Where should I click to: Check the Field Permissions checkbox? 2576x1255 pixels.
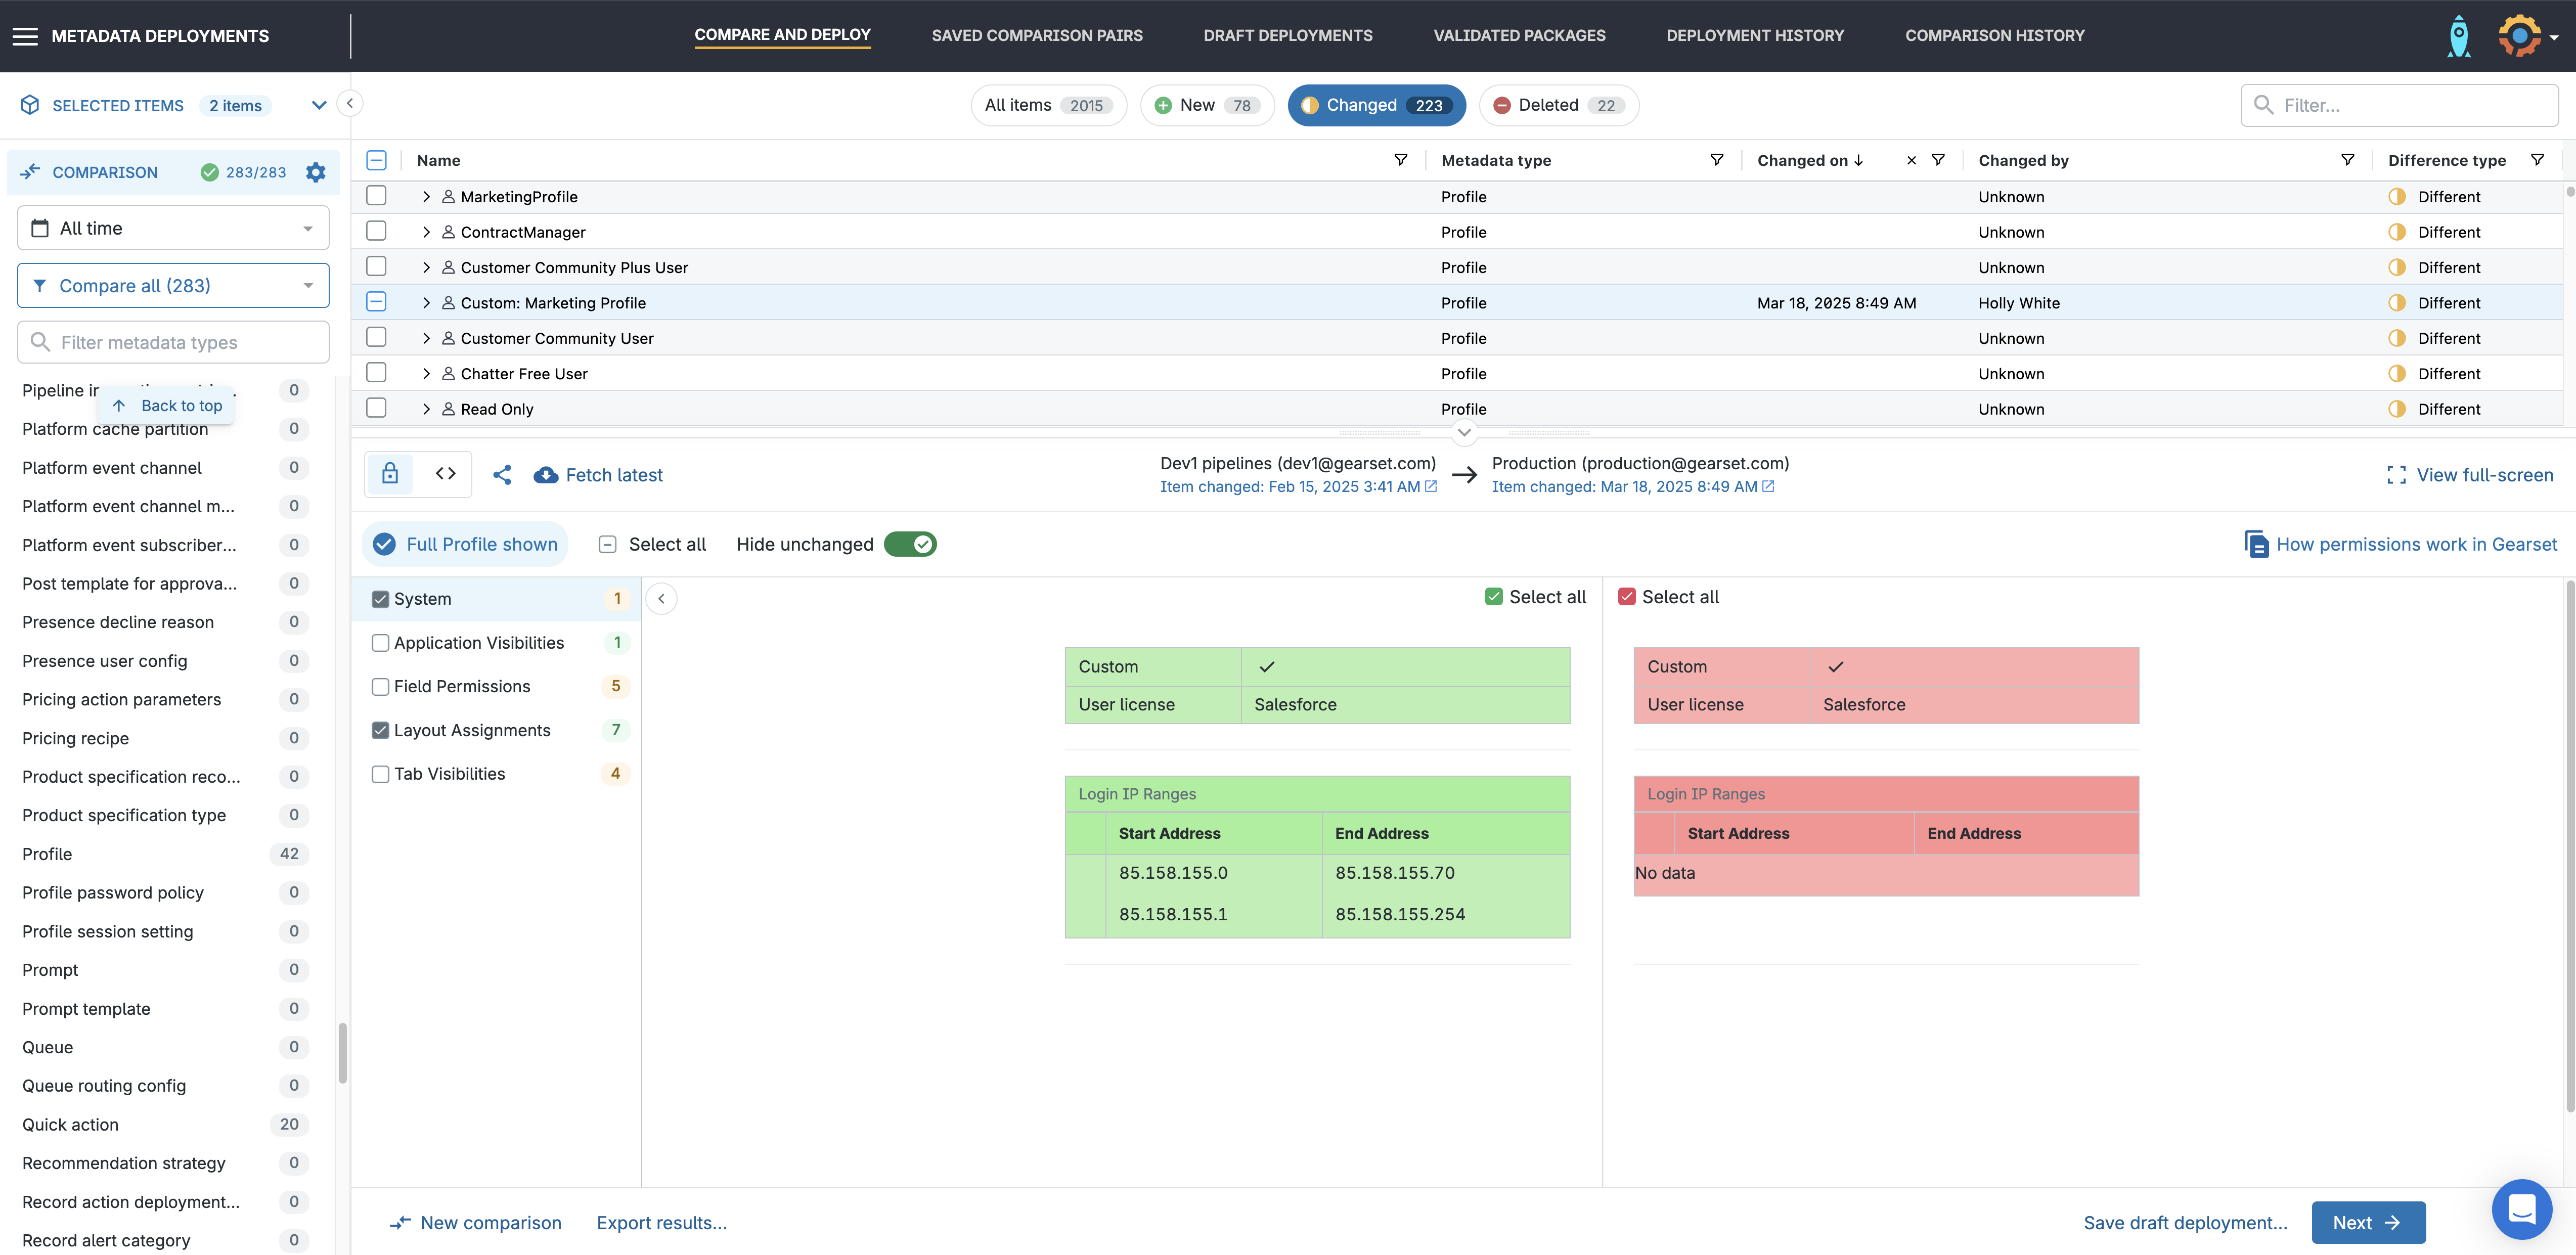click(x=380, y=686)
